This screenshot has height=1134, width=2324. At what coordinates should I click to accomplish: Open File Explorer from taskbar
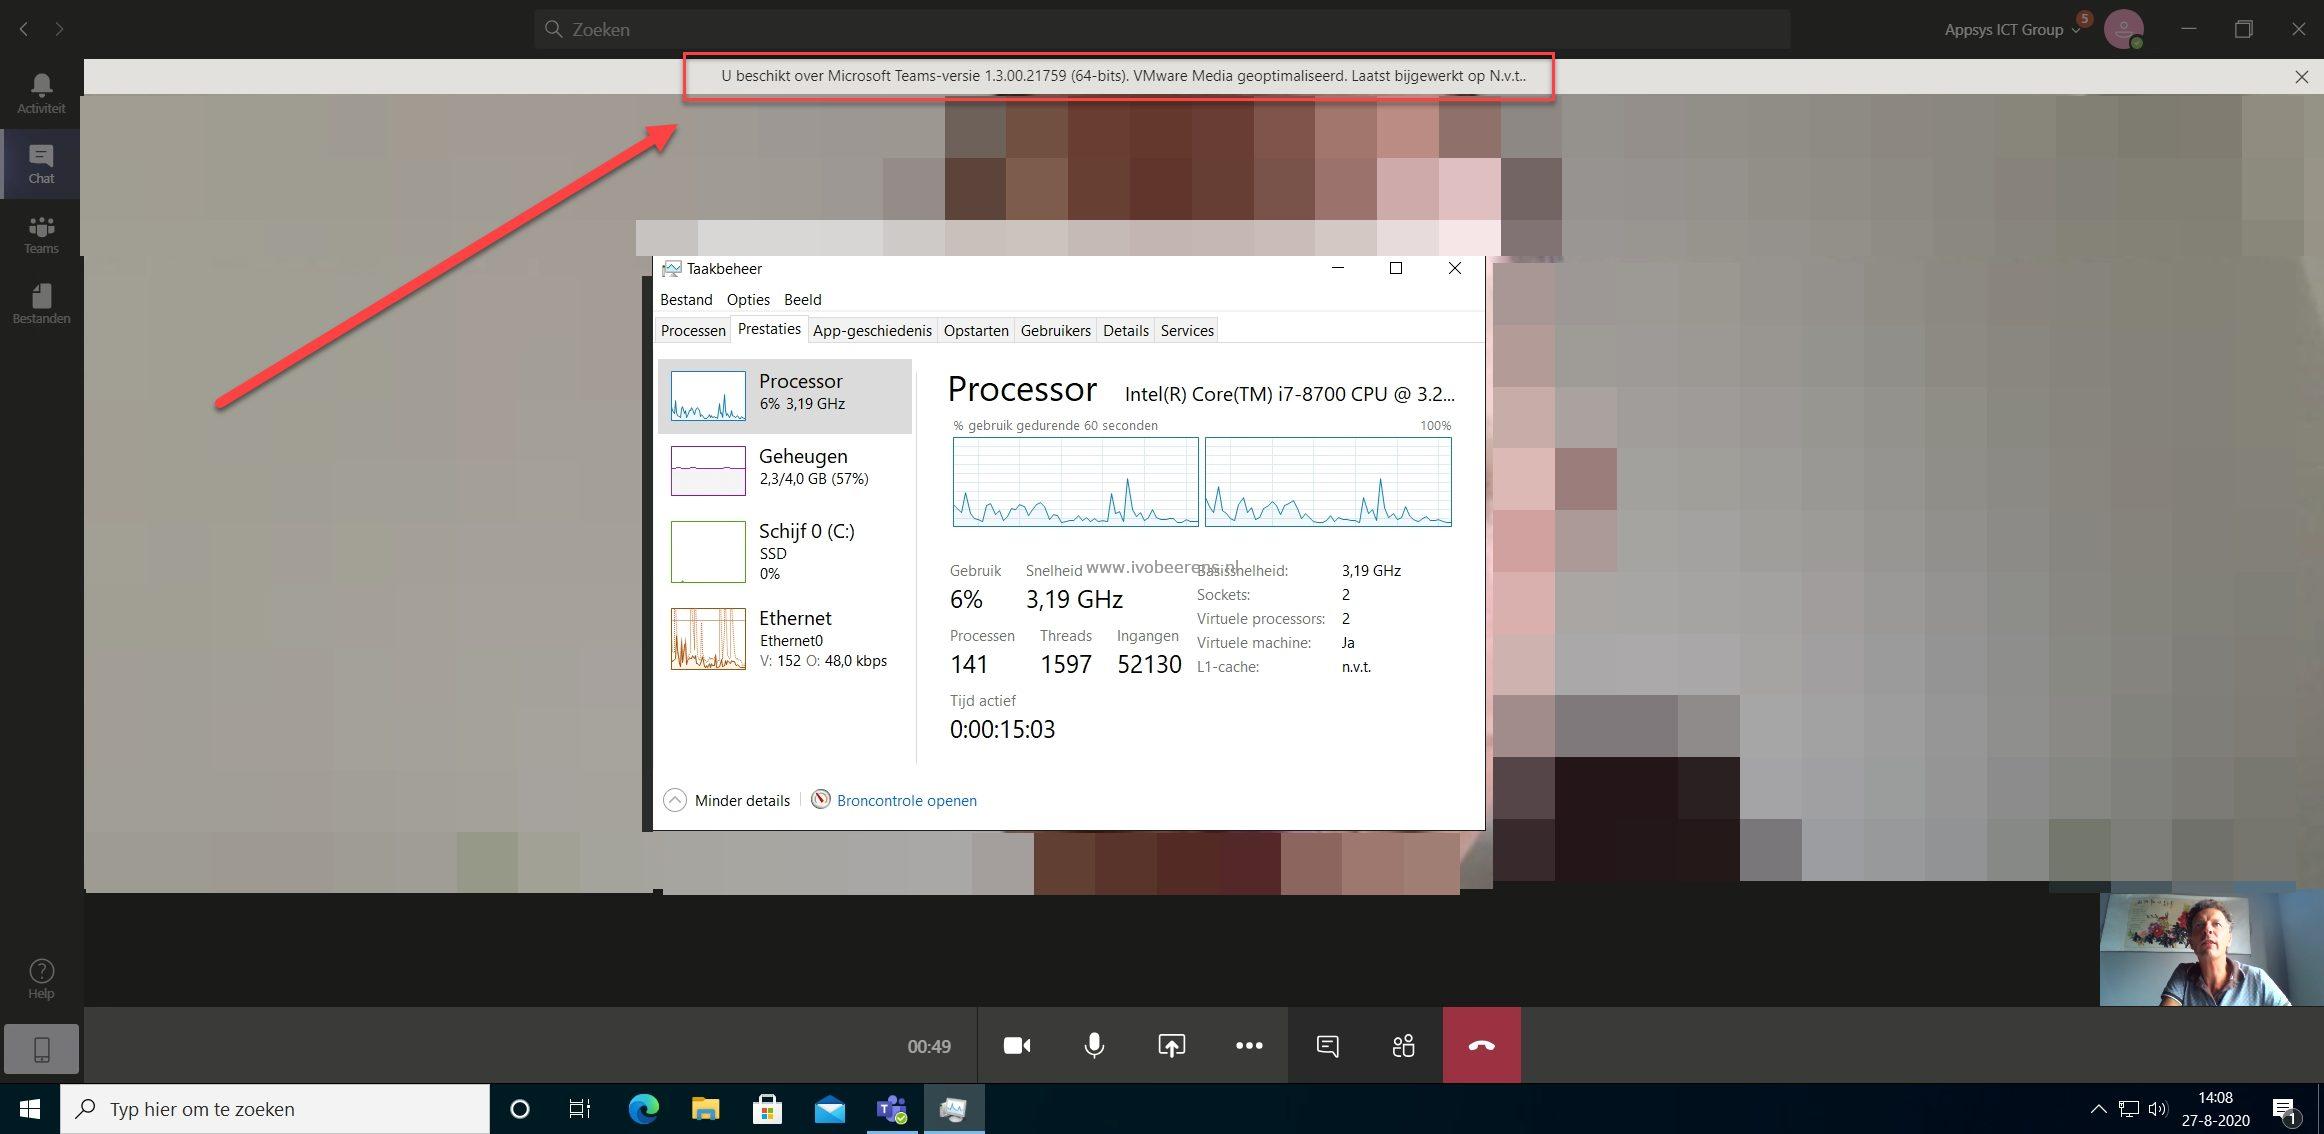pyautogui.click(x=705, y=1109)
